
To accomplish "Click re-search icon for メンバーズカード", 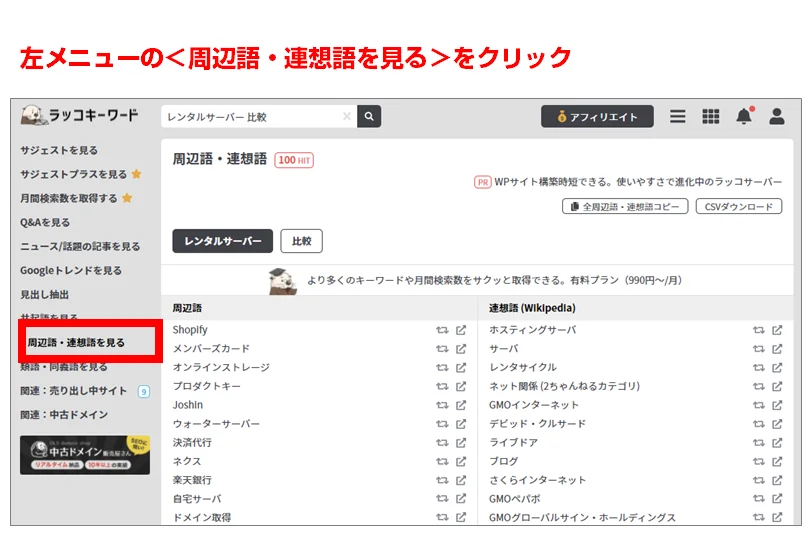I will (x=442, y=349).
